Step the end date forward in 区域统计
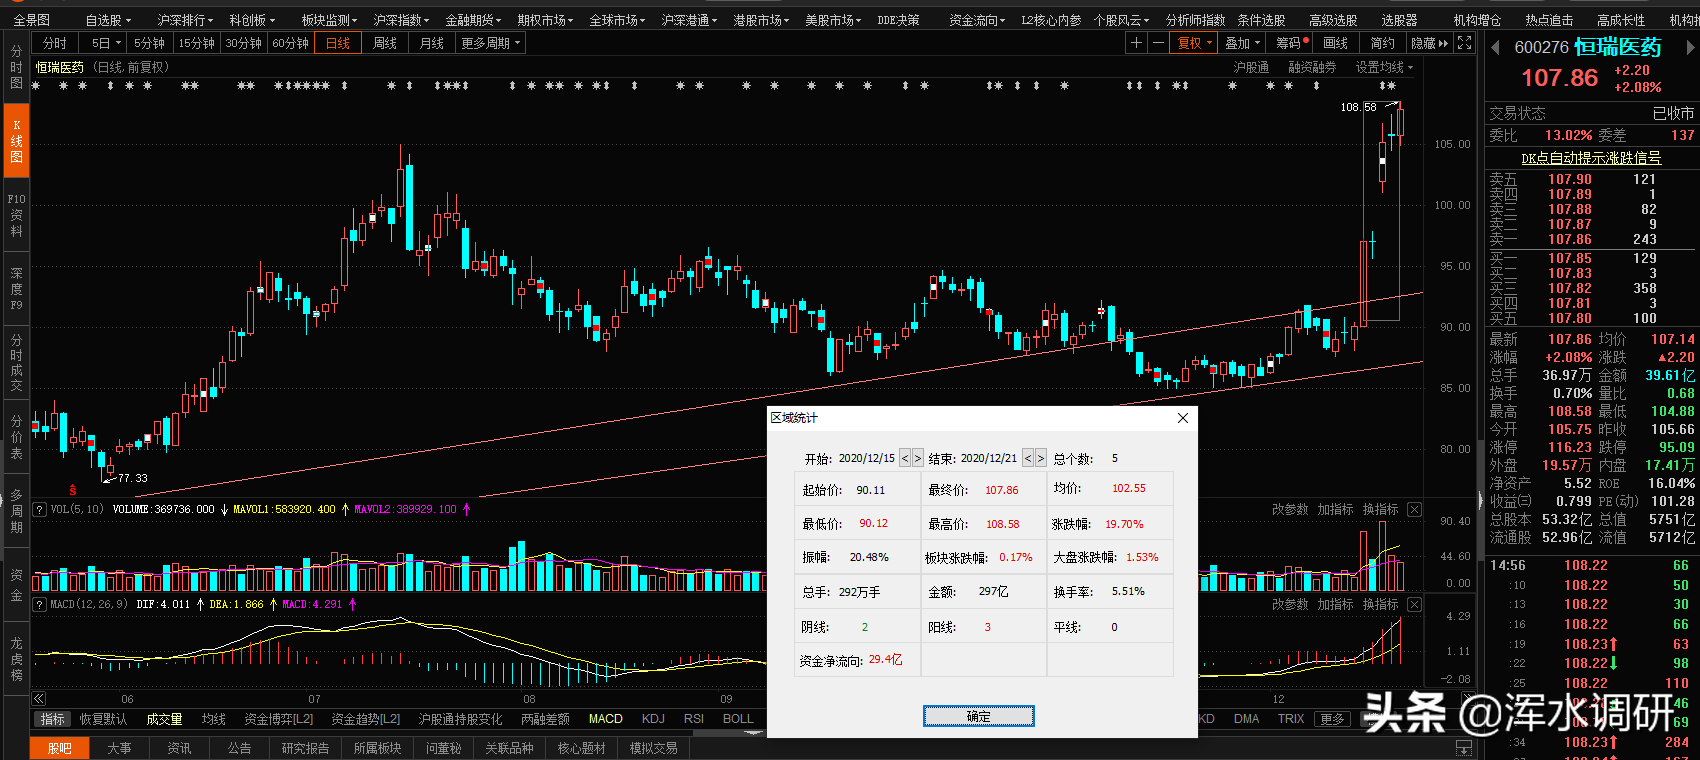The width and height of the screenshot is (1700, 760). click(1040, 458)
